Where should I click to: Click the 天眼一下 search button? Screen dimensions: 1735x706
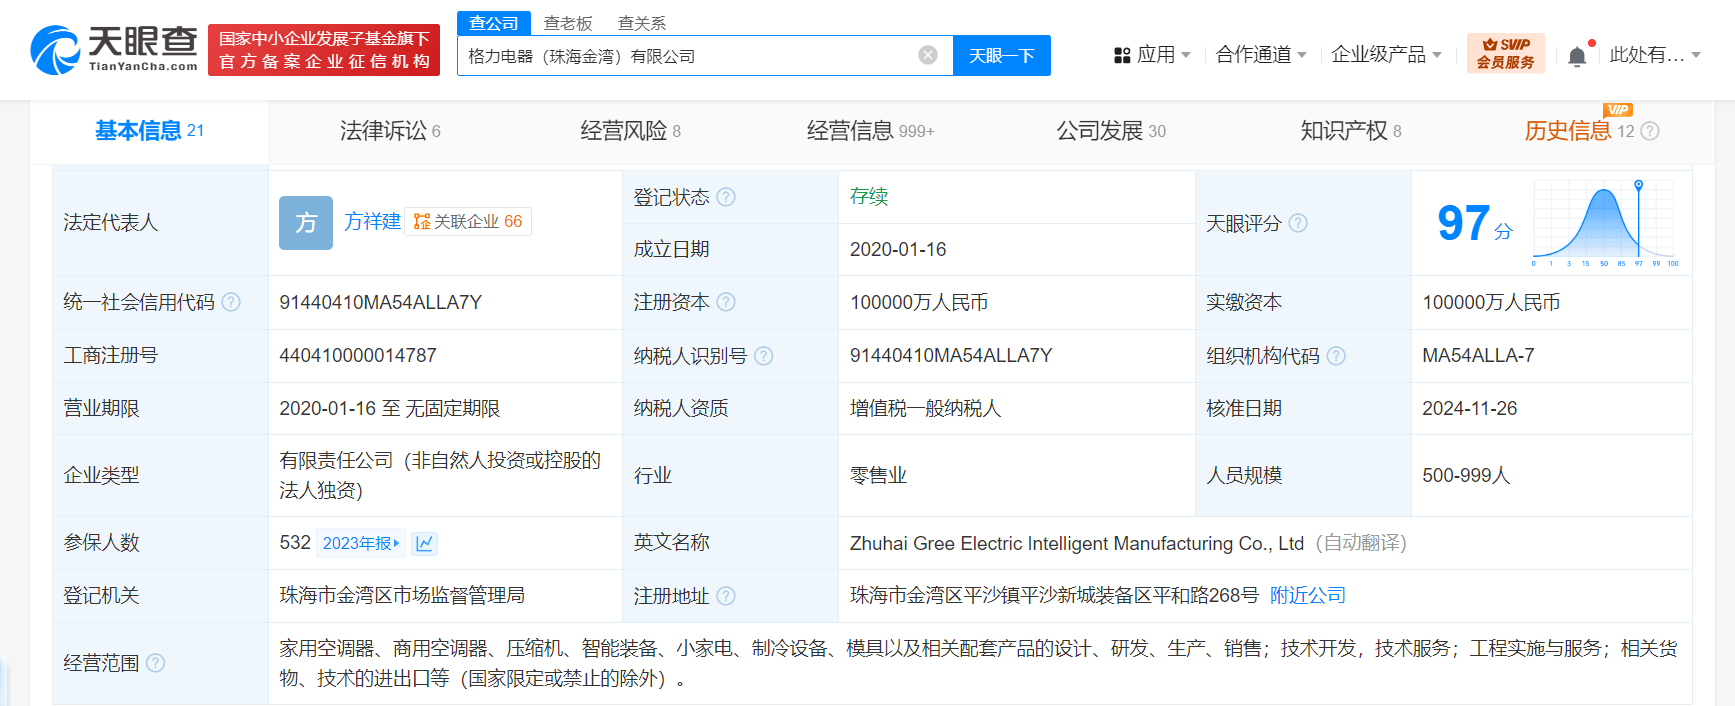click(x=1002, y=56)
